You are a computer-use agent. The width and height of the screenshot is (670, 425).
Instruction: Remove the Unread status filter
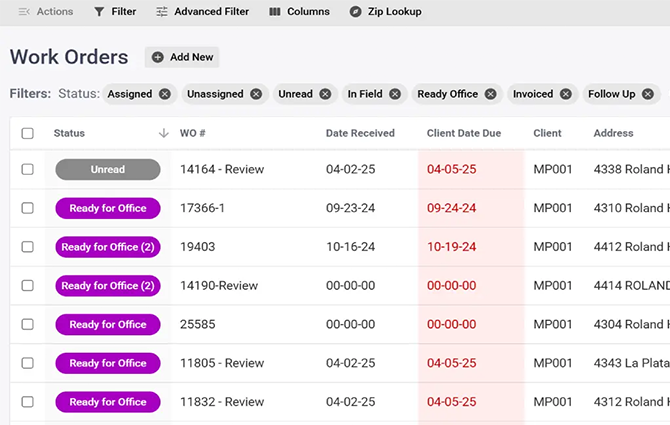tap(325, 94)
